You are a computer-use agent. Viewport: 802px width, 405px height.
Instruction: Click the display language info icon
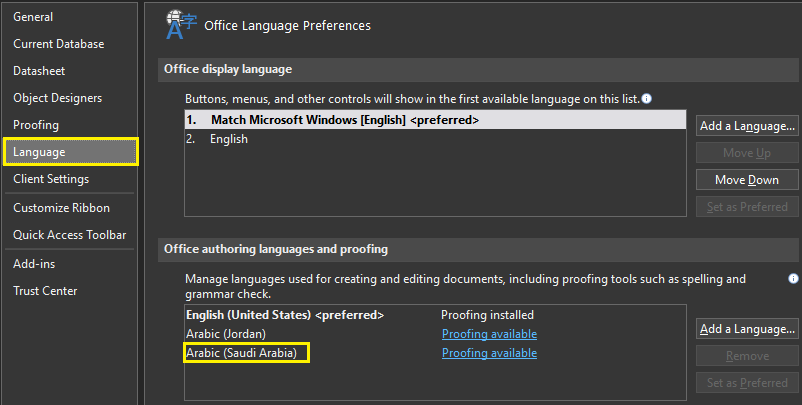(647, 98)
